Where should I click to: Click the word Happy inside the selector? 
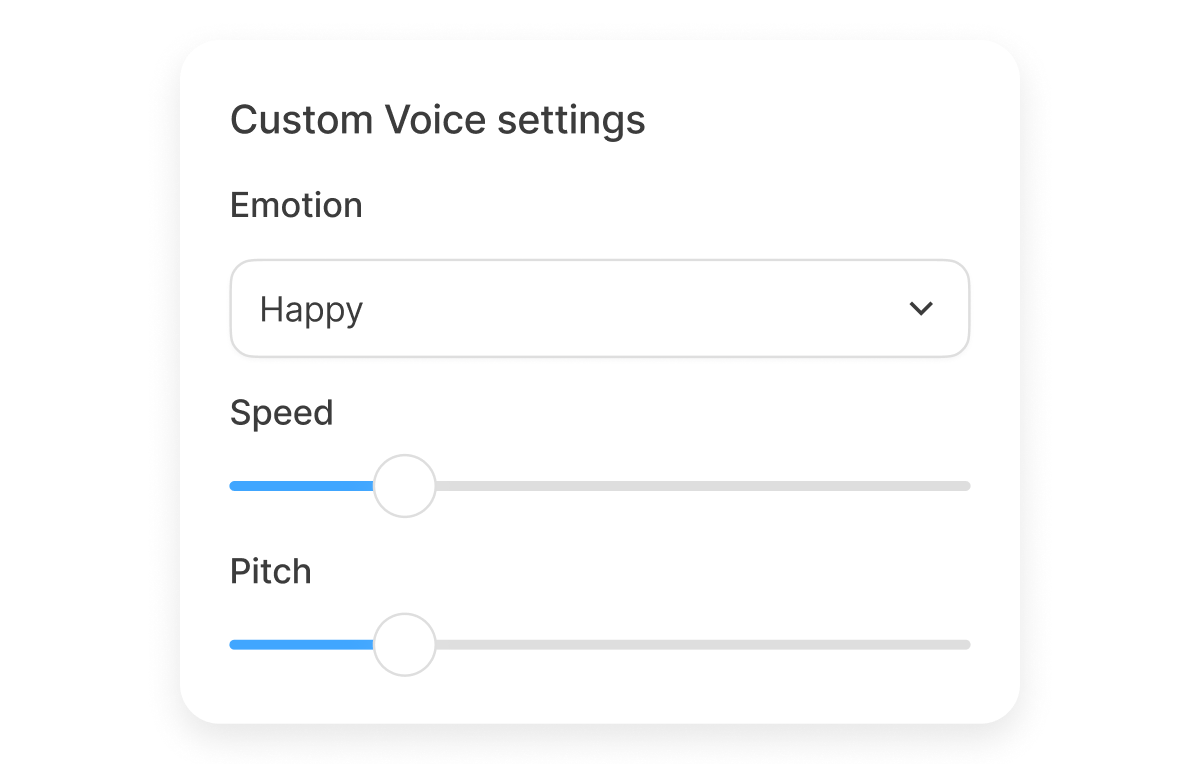tap(310, 309)
